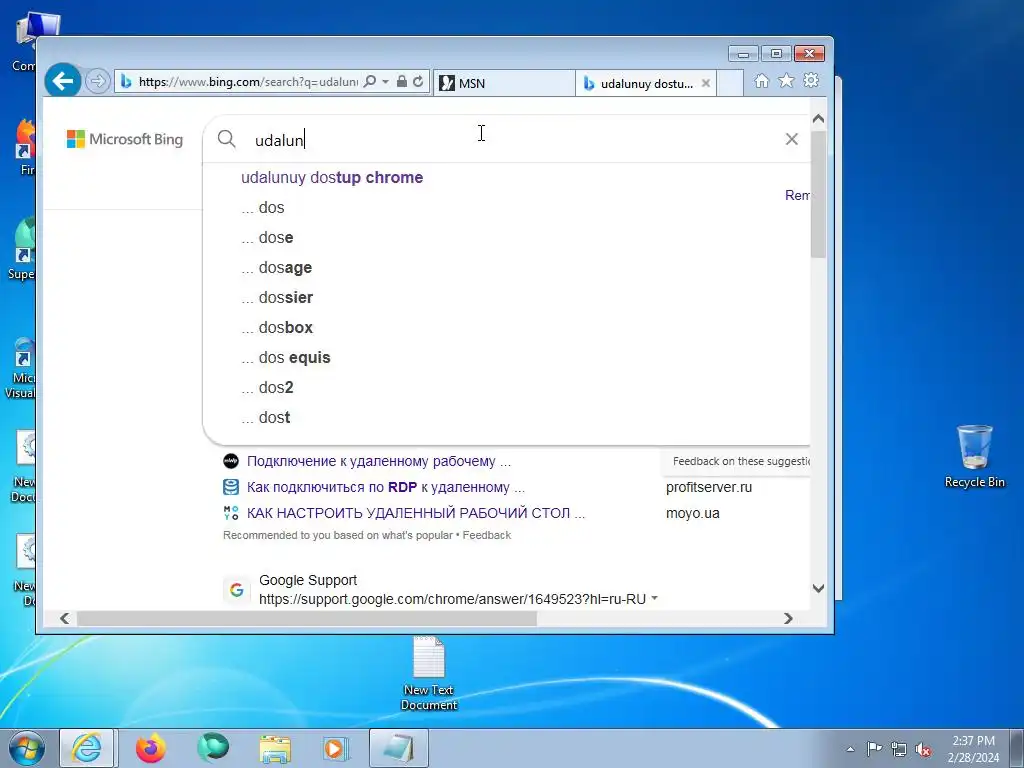Image resolution: width=1024 pixels, height=768 pixels.
Task: Open 'Подключение к удаленному рабочему' link
Action: point(379,461)
